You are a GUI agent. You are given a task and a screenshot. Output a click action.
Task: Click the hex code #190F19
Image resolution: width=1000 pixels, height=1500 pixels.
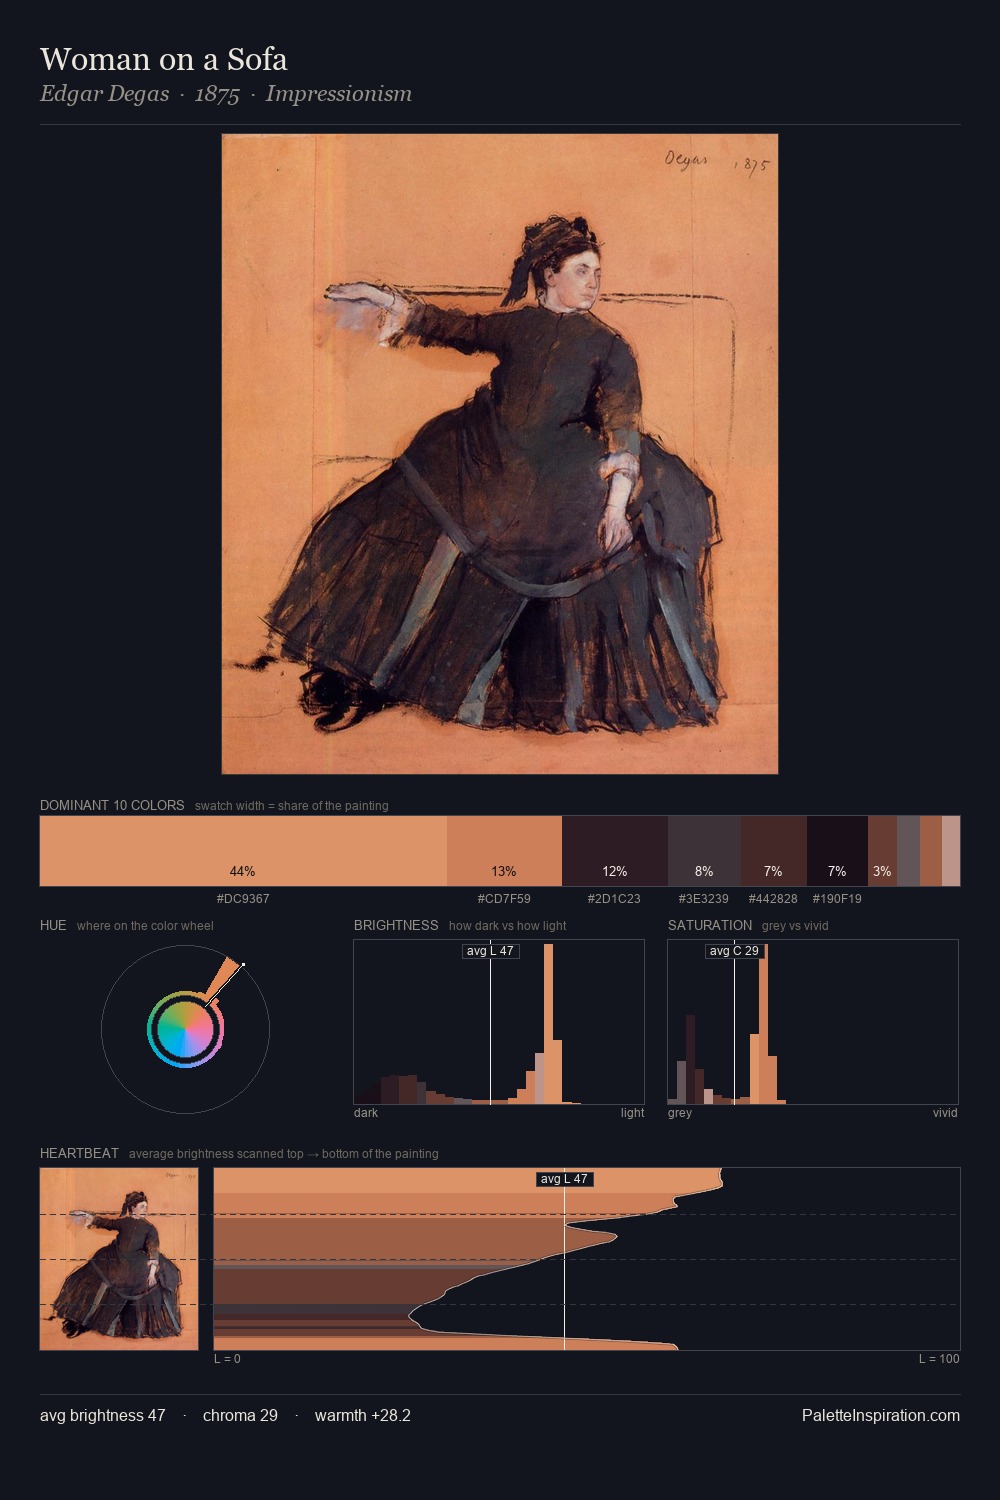pos(837,899)
